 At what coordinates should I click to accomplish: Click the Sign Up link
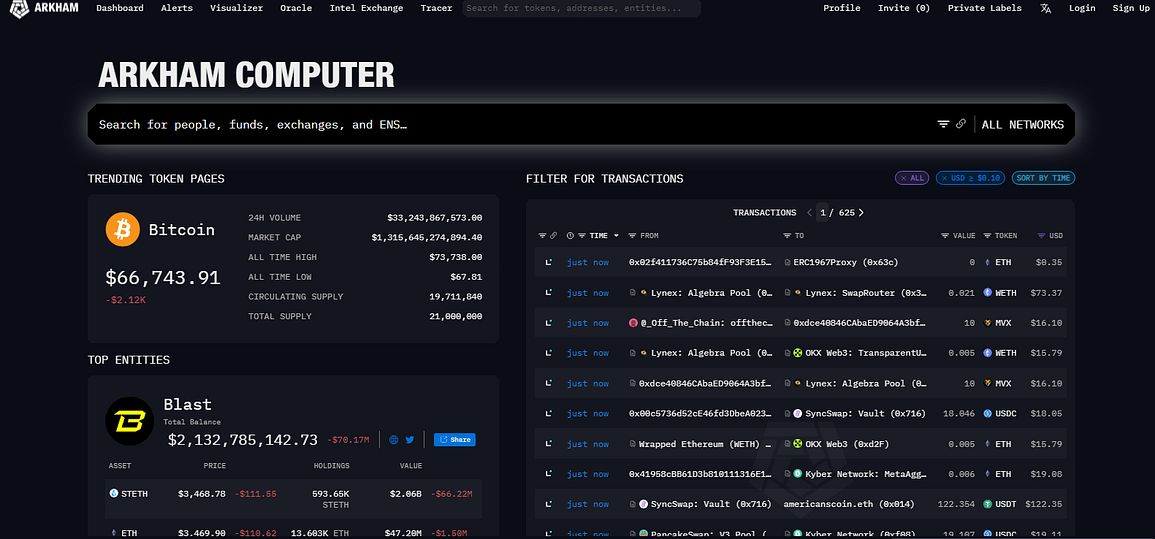(1130, 8)
